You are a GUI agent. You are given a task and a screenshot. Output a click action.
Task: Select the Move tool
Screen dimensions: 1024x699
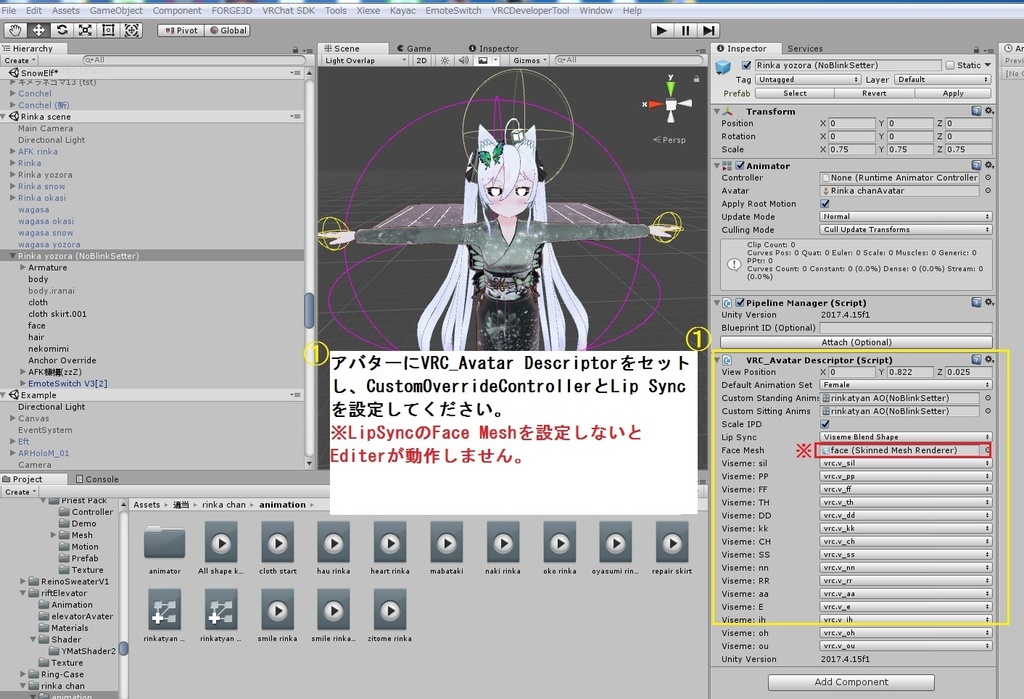pyautogui.click(x=39, y=30)
